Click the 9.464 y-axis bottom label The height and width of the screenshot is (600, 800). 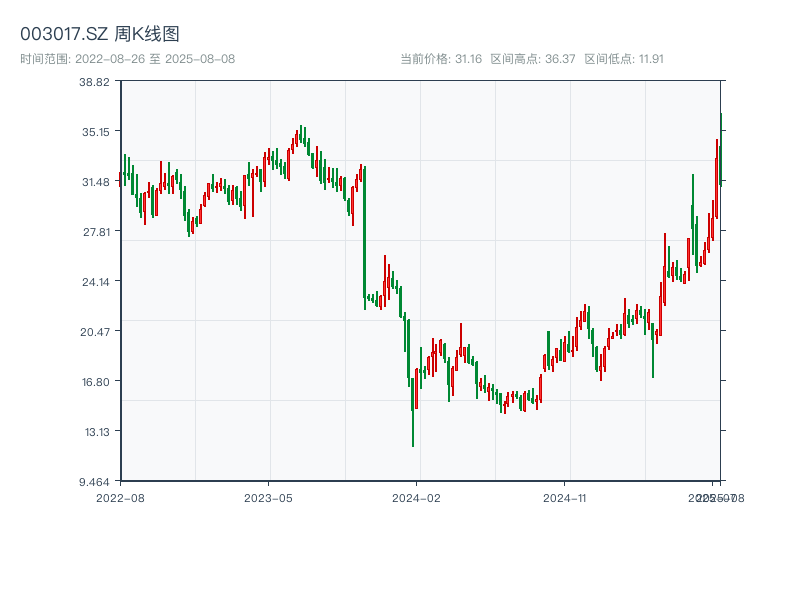coord(94,482)
